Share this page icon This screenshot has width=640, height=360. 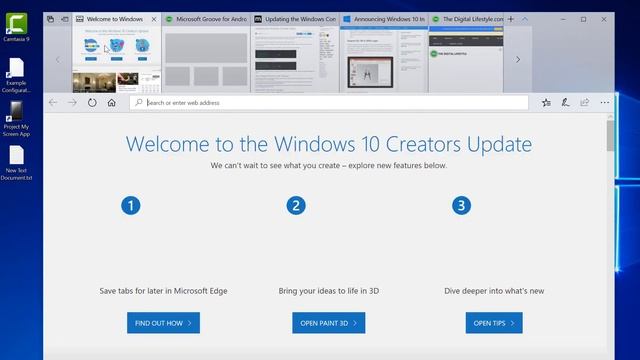(584, 102)
